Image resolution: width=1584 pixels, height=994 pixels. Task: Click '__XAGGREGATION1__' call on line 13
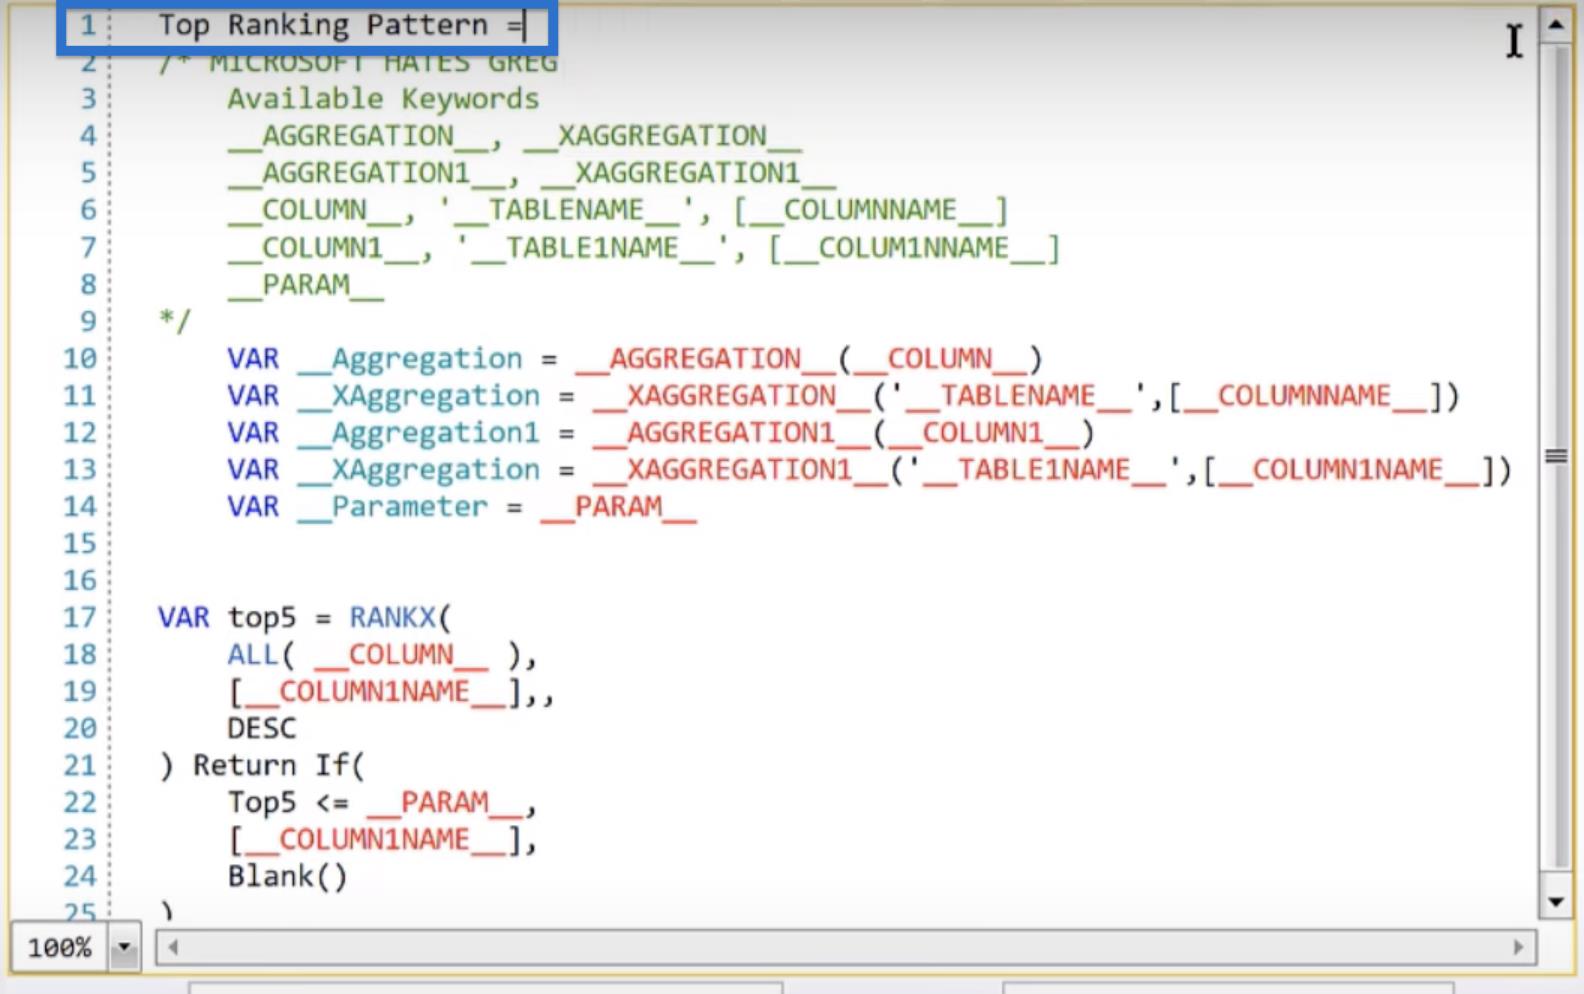(x=740, y=469)
